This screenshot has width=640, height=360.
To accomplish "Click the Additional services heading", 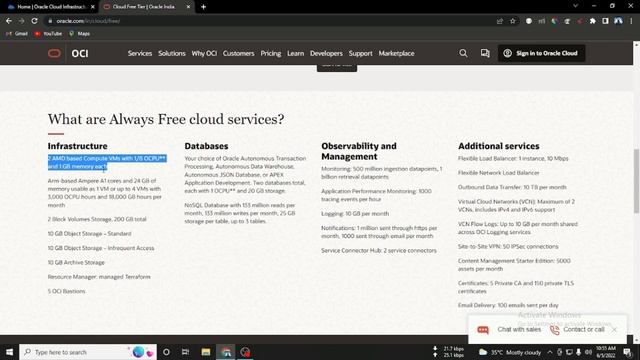I will coord(498,146).
